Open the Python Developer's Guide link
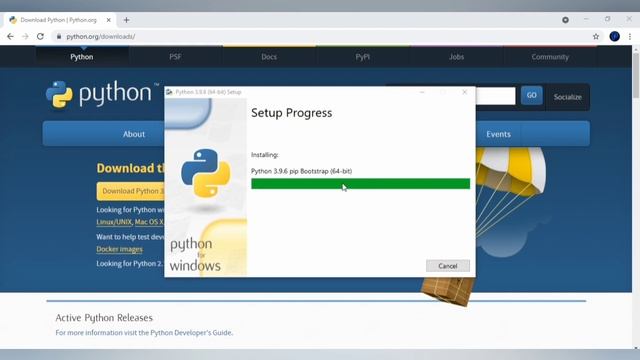Image resolution: width=640 pixels, height=360 pixels. click(x=191, y=333)
